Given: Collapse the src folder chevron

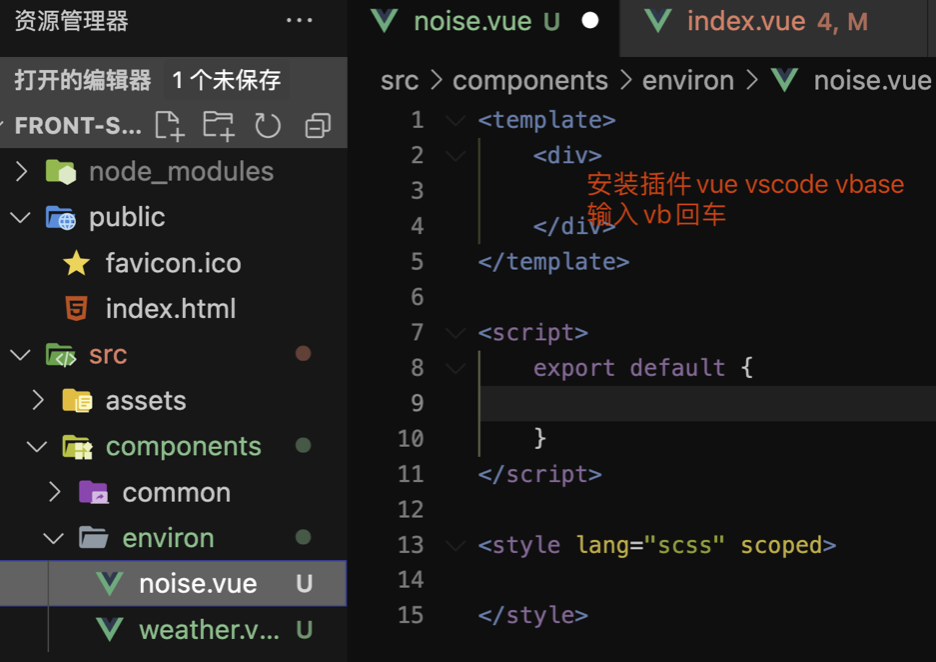Looking at the screenshot, I should point(21,355).
